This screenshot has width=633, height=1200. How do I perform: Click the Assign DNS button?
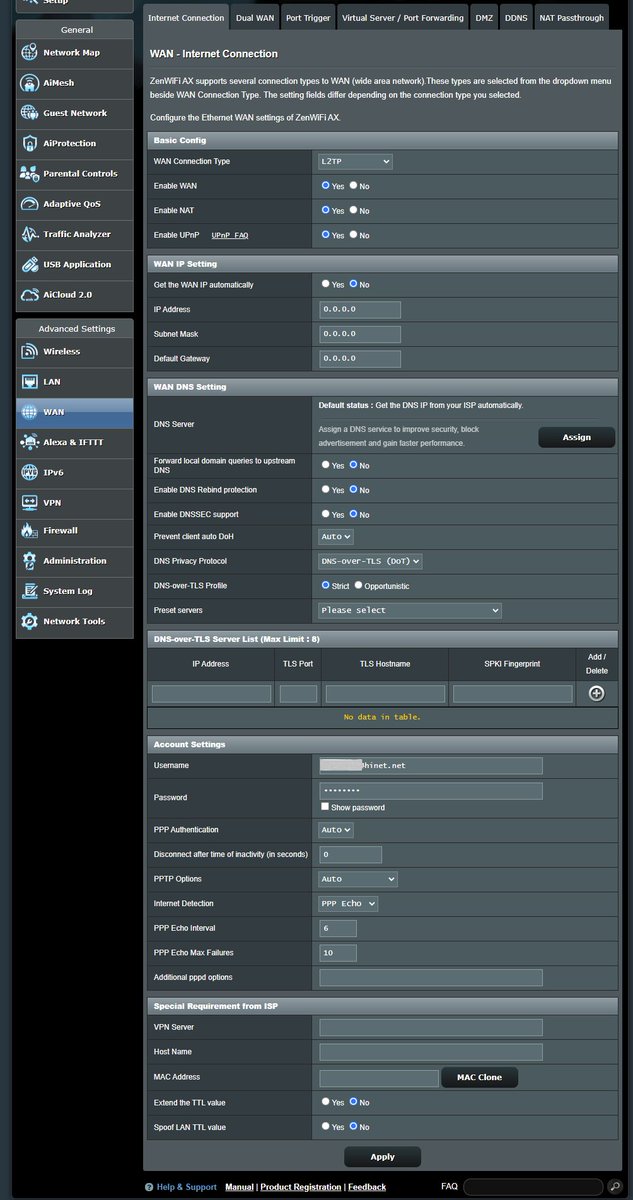(x=576, y=437)
